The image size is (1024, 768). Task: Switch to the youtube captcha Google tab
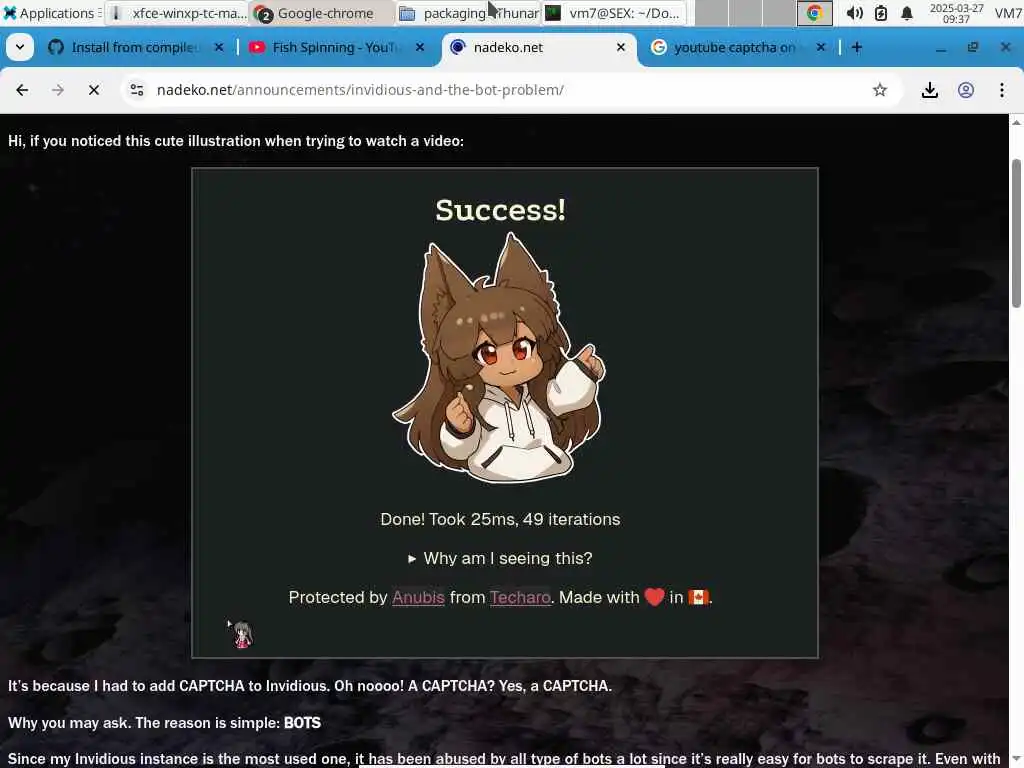pyautogui.click(x=738, y=47)
